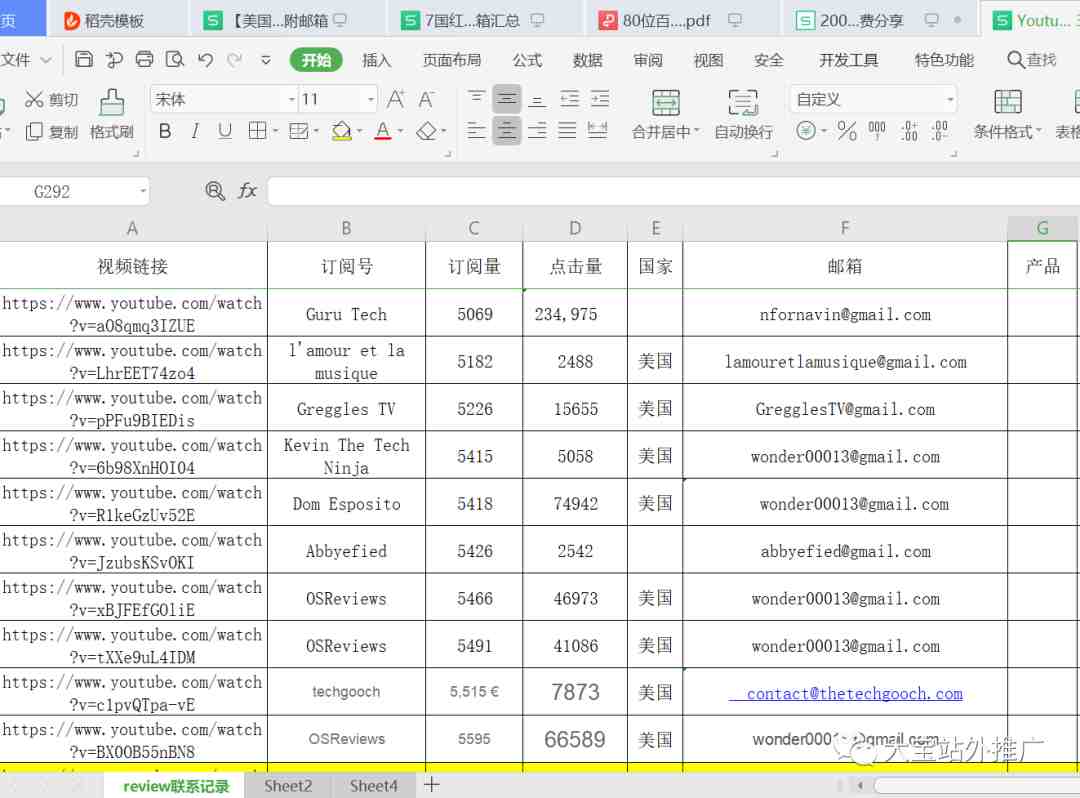Apply percent style format
This screenshot has width=1080, height=798.
click(847, 130)
